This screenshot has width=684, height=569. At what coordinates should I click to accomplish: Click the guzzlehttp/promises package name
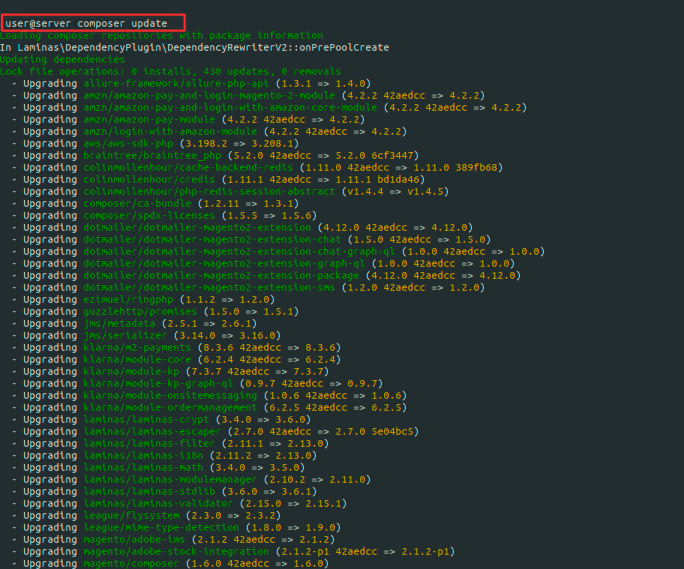click(x=140, y=312)
